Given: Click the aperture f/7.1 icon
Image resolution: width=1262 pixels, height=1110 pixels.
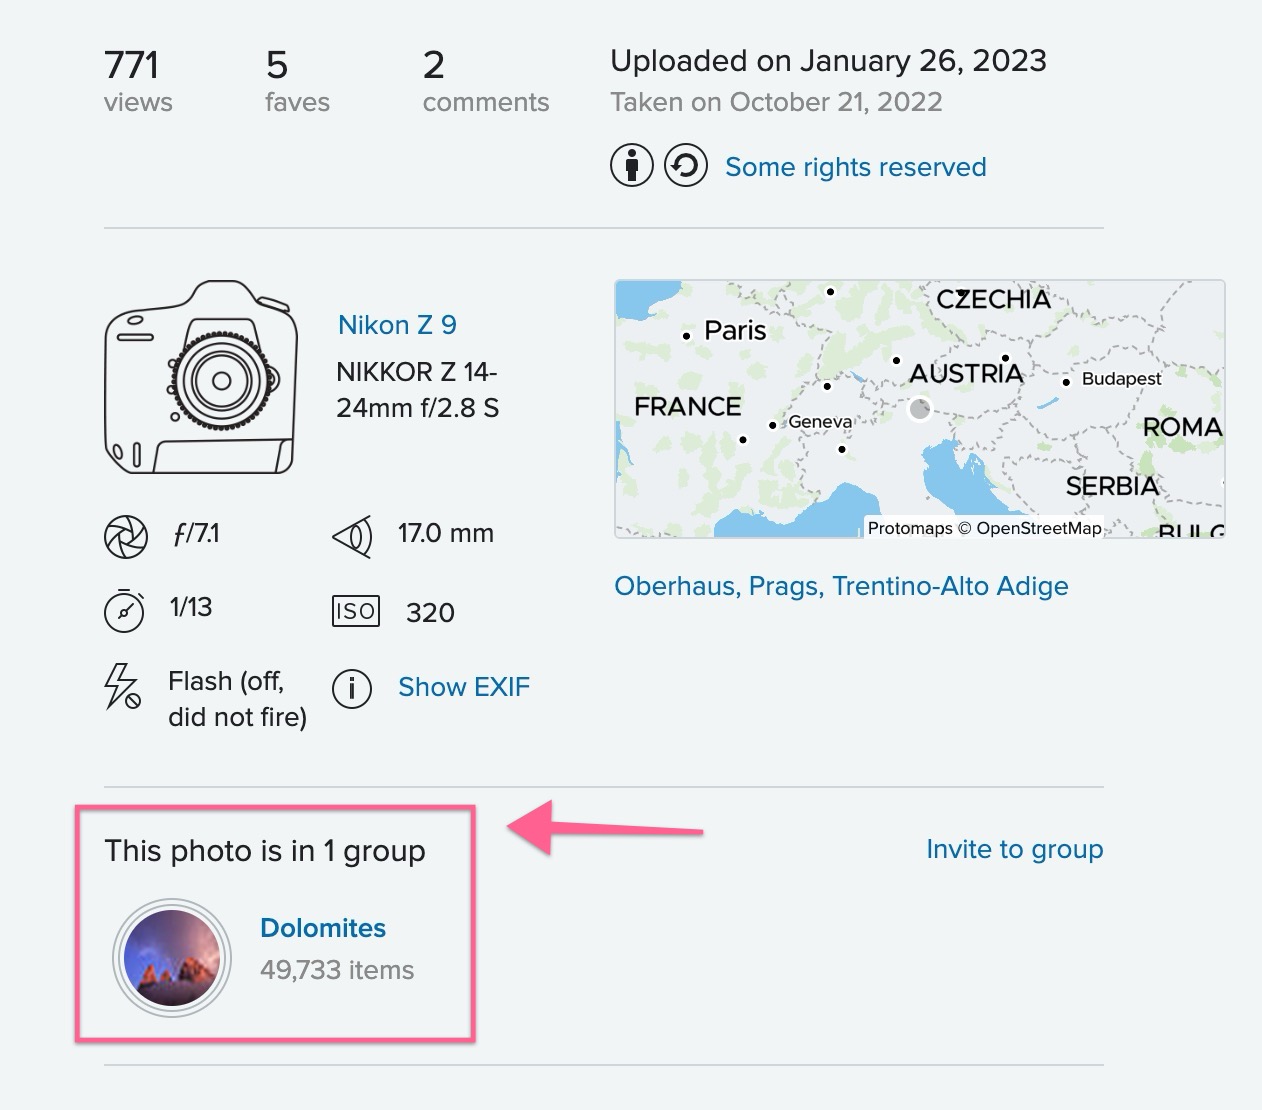Looking at the screenshot, I should click(126, 536).
